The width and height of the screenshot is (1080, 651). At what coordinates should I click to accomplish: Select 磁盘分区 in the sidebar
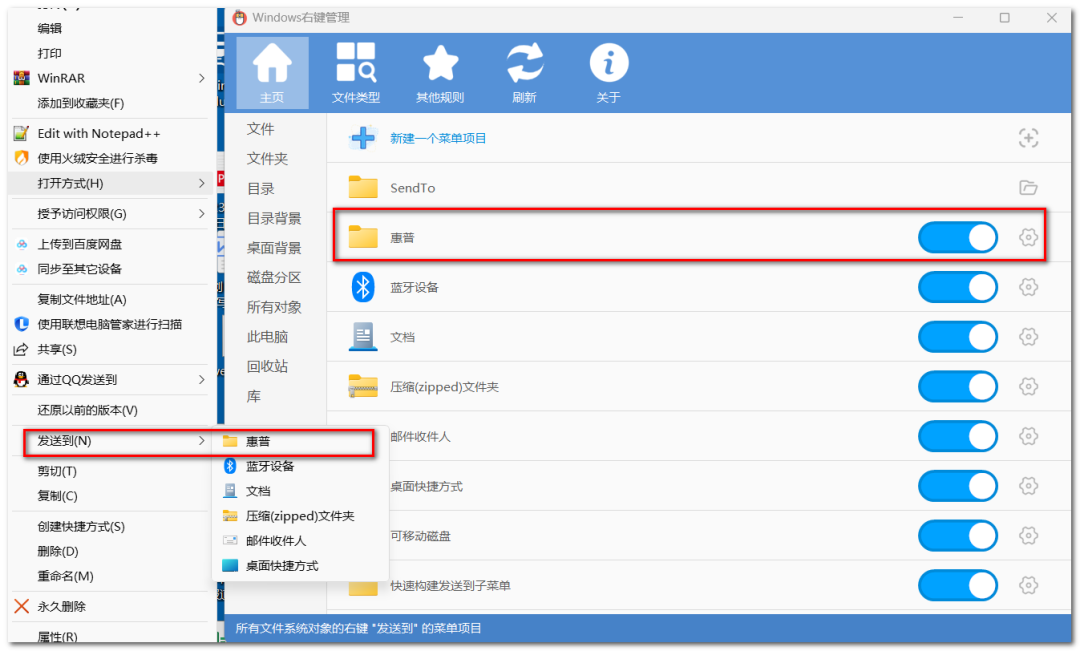point(274,278)
